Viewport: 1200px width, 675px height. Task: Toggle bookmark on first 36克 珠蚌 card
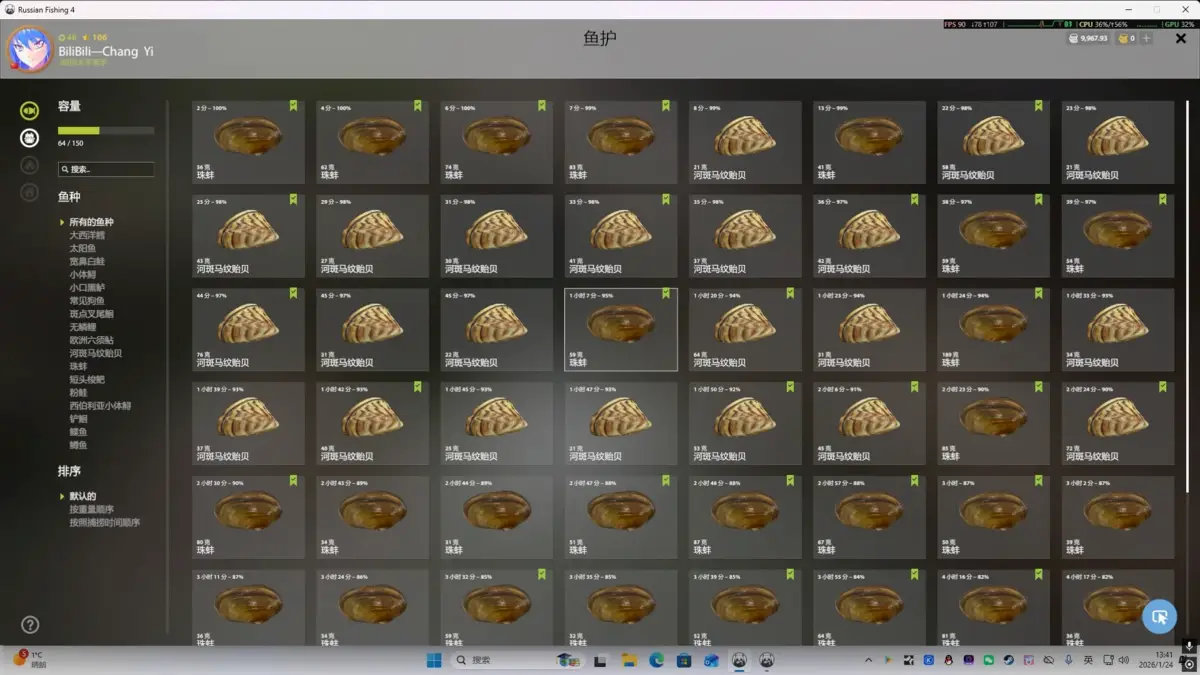[293, 105]
